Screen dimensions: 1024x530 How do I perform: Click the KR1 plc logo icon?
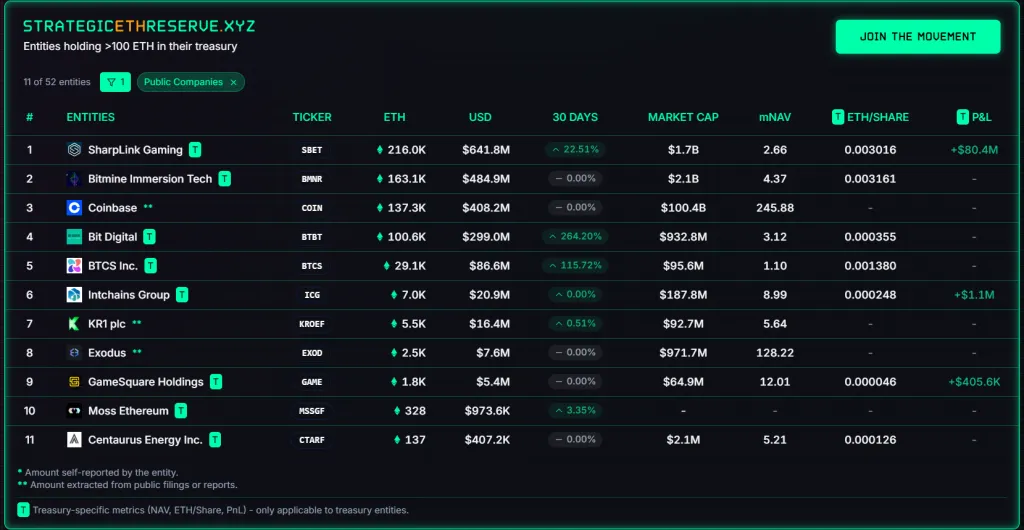(74, 324)
